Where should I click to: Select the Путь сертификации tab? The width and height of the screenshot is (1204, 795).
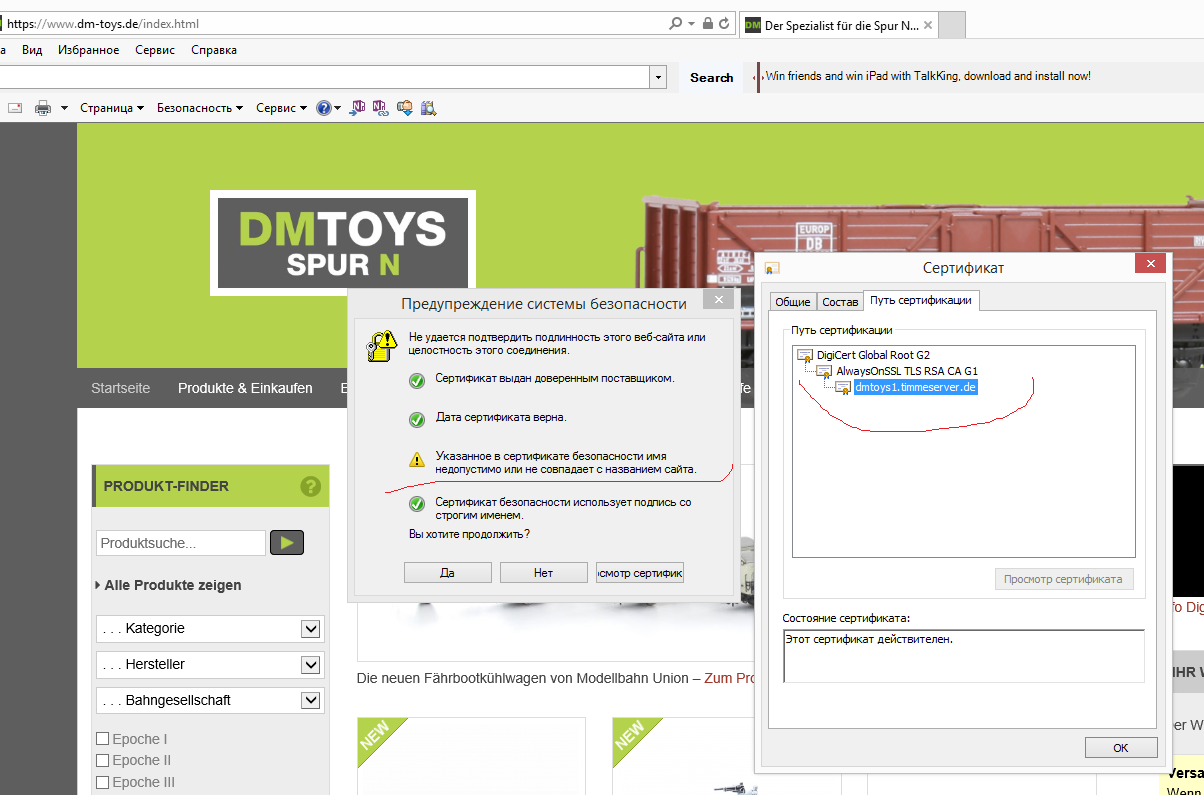click(921, 300)
